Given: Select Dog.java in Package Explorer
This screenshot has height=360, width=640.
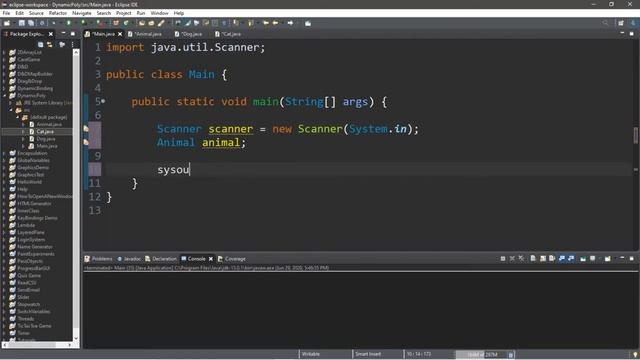Looking at the screenshot, I should tap(46, 139).
